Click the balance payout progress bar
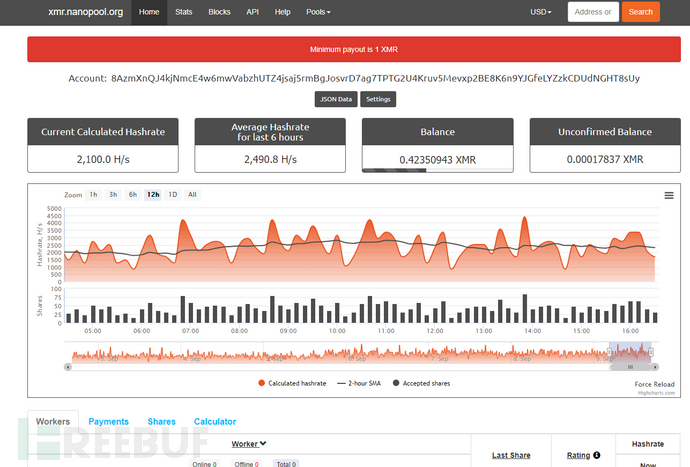 pyautogui.click(x=437, y=170)
